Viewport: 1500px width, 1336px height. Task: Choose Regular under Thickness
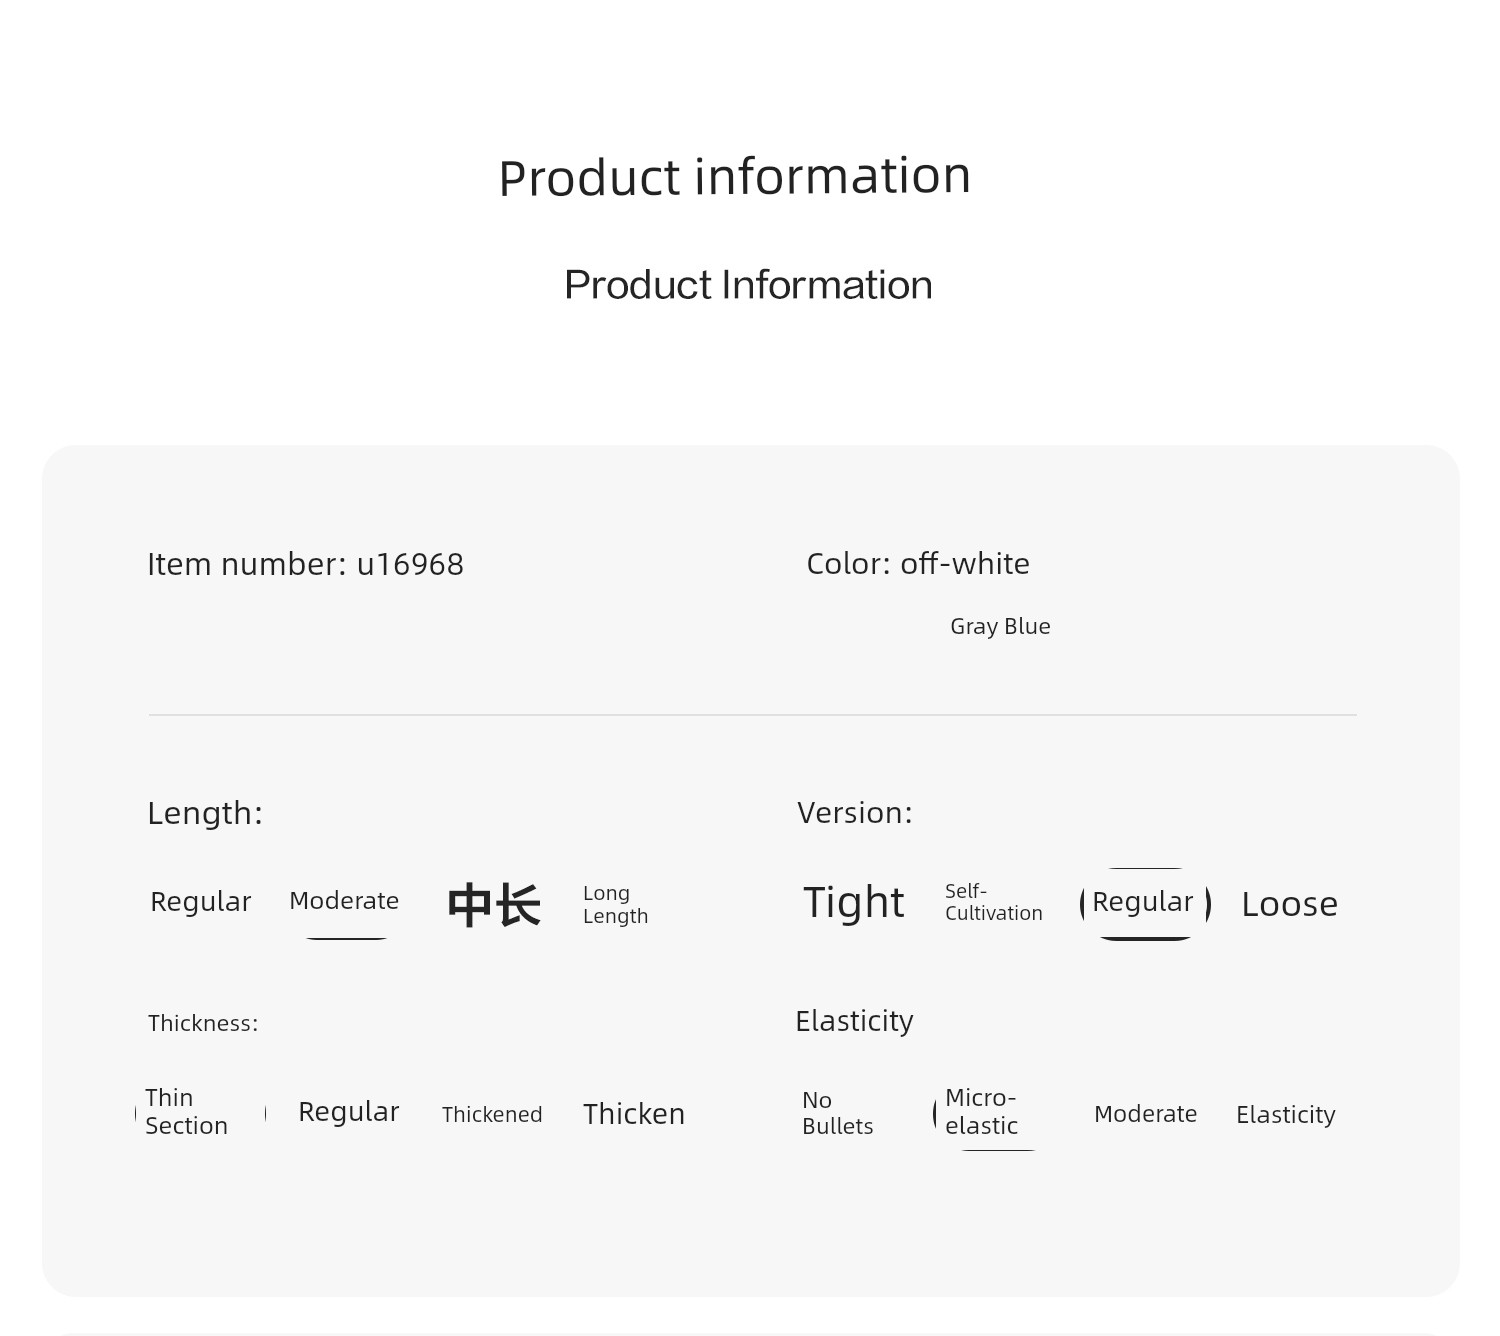tap(348, 1112)
